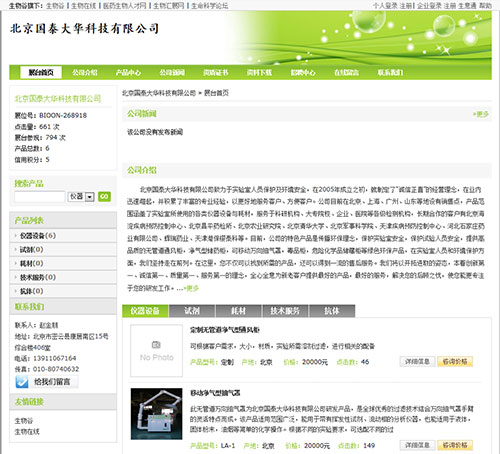This screenshot has width=500, height=454.
Task: Open the 资质证书 navigation item
Action: [216, 72]
